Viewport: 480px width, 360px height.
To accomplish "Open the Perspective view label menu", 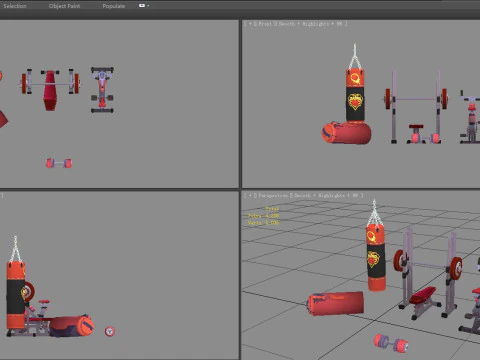I will pyautogui.click(x=273, y=196).
